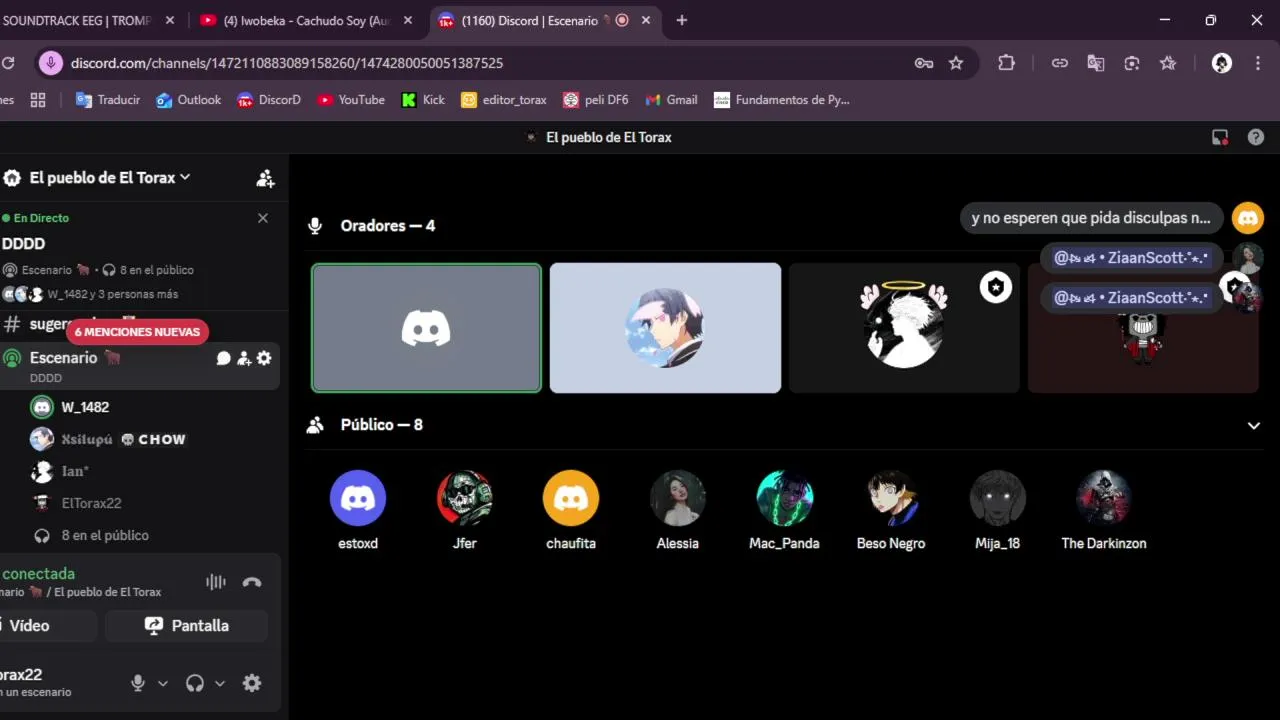Open Chrome three-dot menu
Image resolution: width=1280 pixels, height=720 pixels.
(x=1257, y=63)
